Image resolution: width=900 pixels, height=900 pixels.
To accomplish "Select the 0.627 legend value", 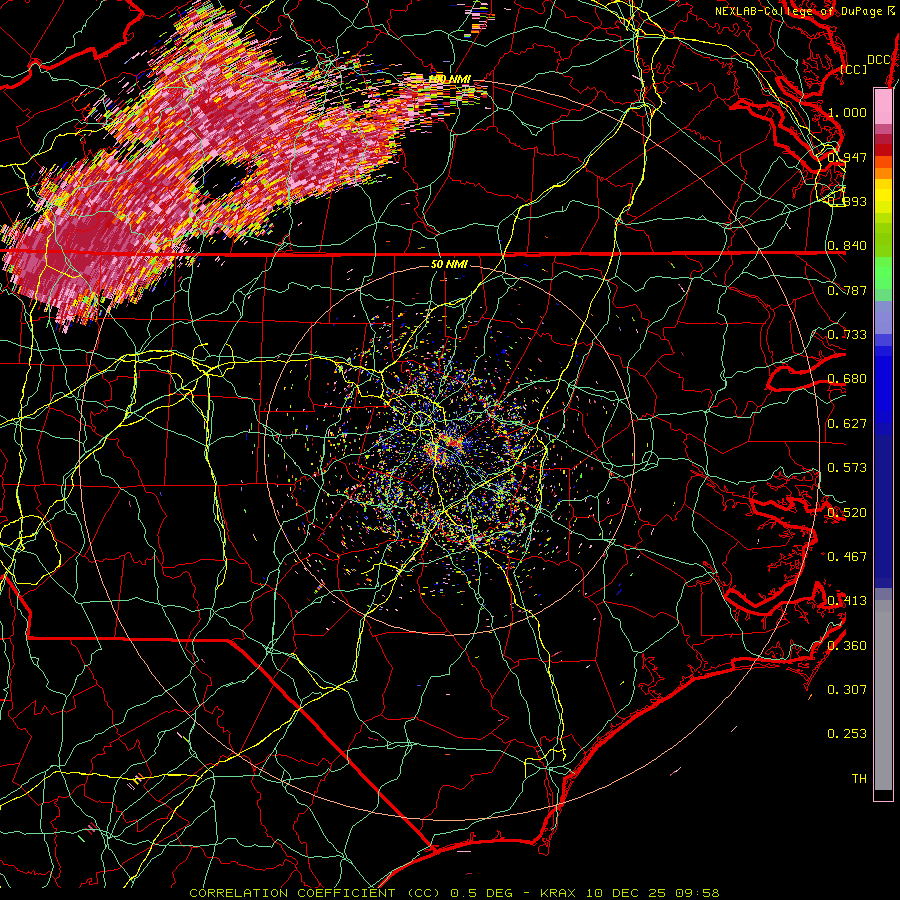I will click(x=847, y=423).
